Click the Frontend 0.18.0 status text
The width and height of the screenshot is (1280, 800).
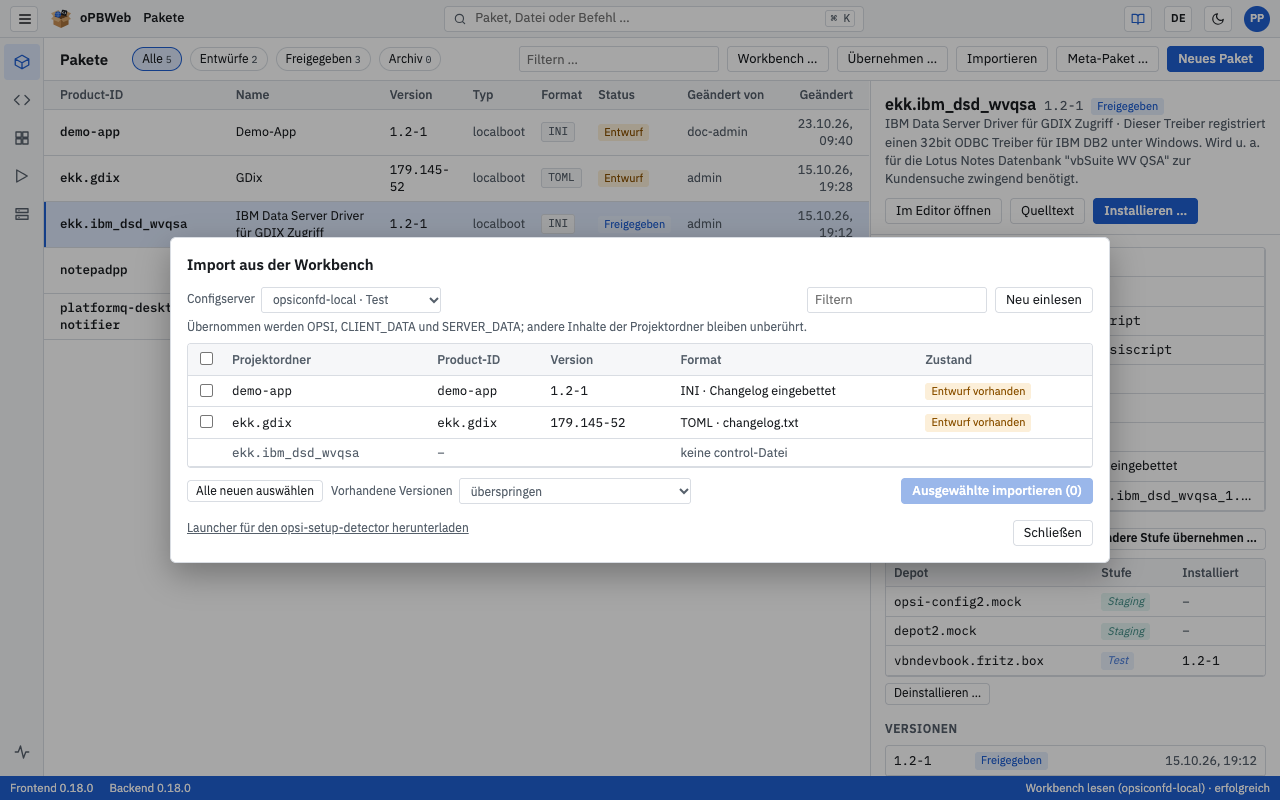tap(52, 788)
